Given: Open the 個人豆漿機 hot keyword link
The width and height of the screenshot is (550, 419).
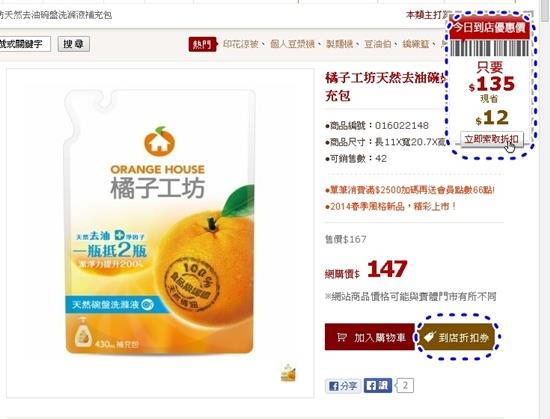Looking at the screenshot, I should [292, 44].
